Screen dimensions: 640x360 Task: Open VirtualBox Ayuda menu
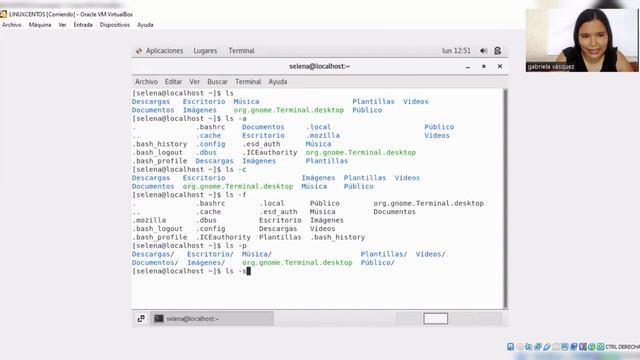point(145,25)
